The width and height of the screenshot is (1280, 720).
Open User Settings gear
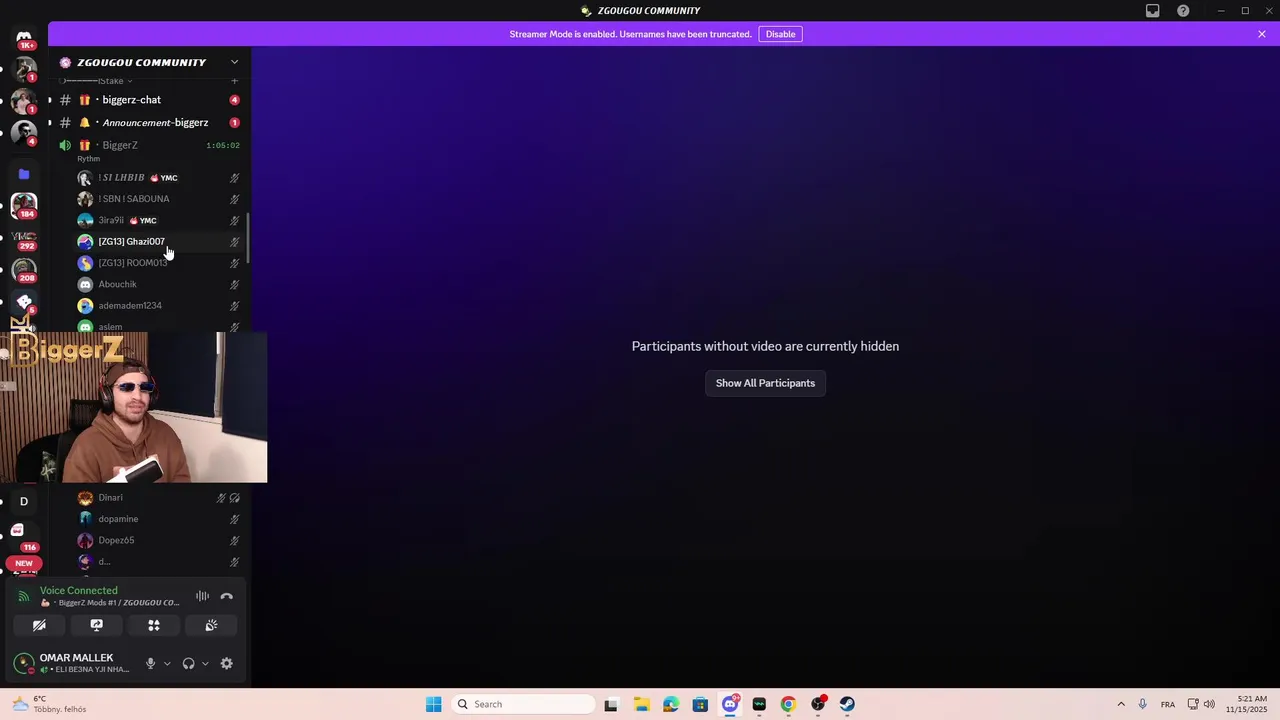227,663
